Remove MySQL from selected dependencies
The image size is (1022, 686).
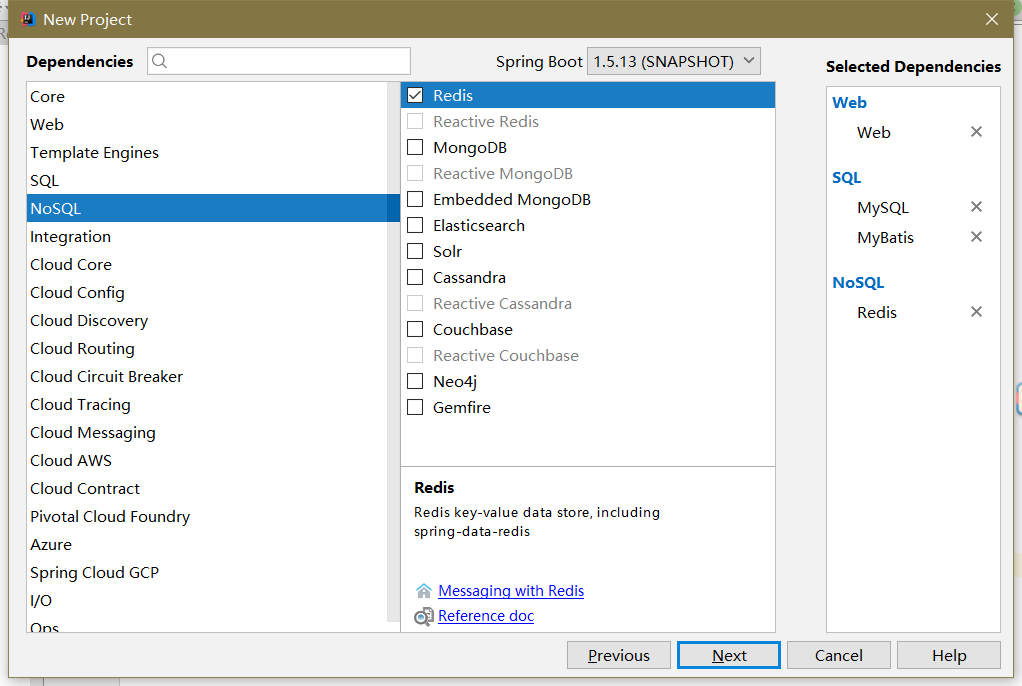point(976,207)
